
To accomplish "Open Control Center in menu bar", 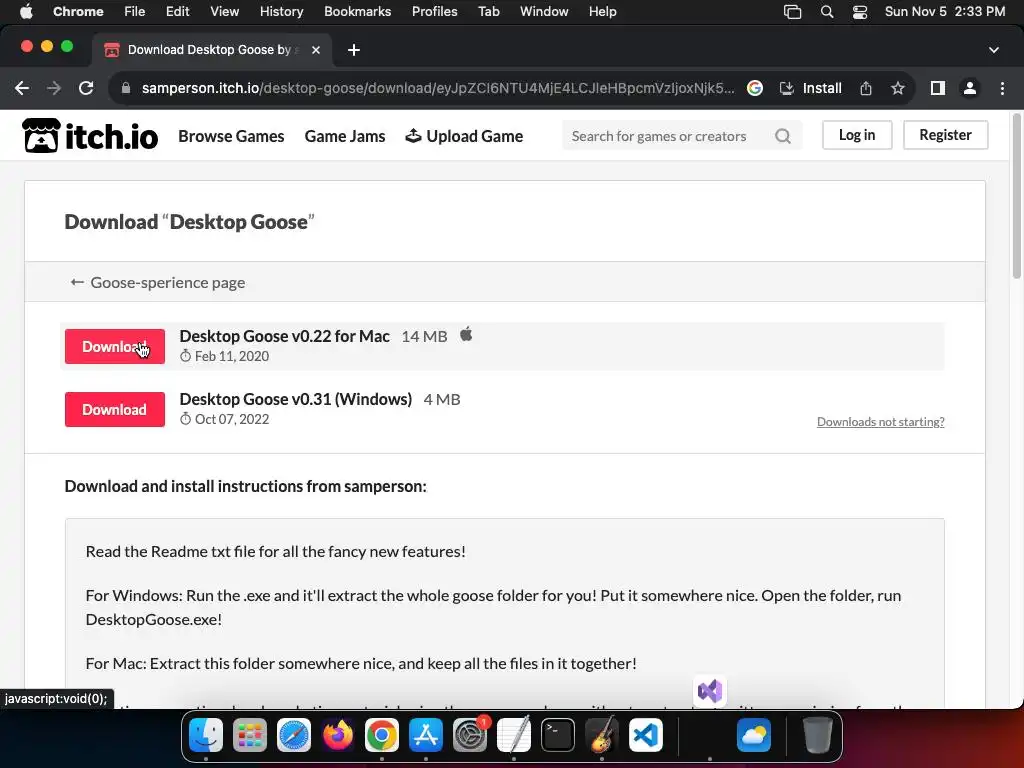I will click(x=860, y=12).
